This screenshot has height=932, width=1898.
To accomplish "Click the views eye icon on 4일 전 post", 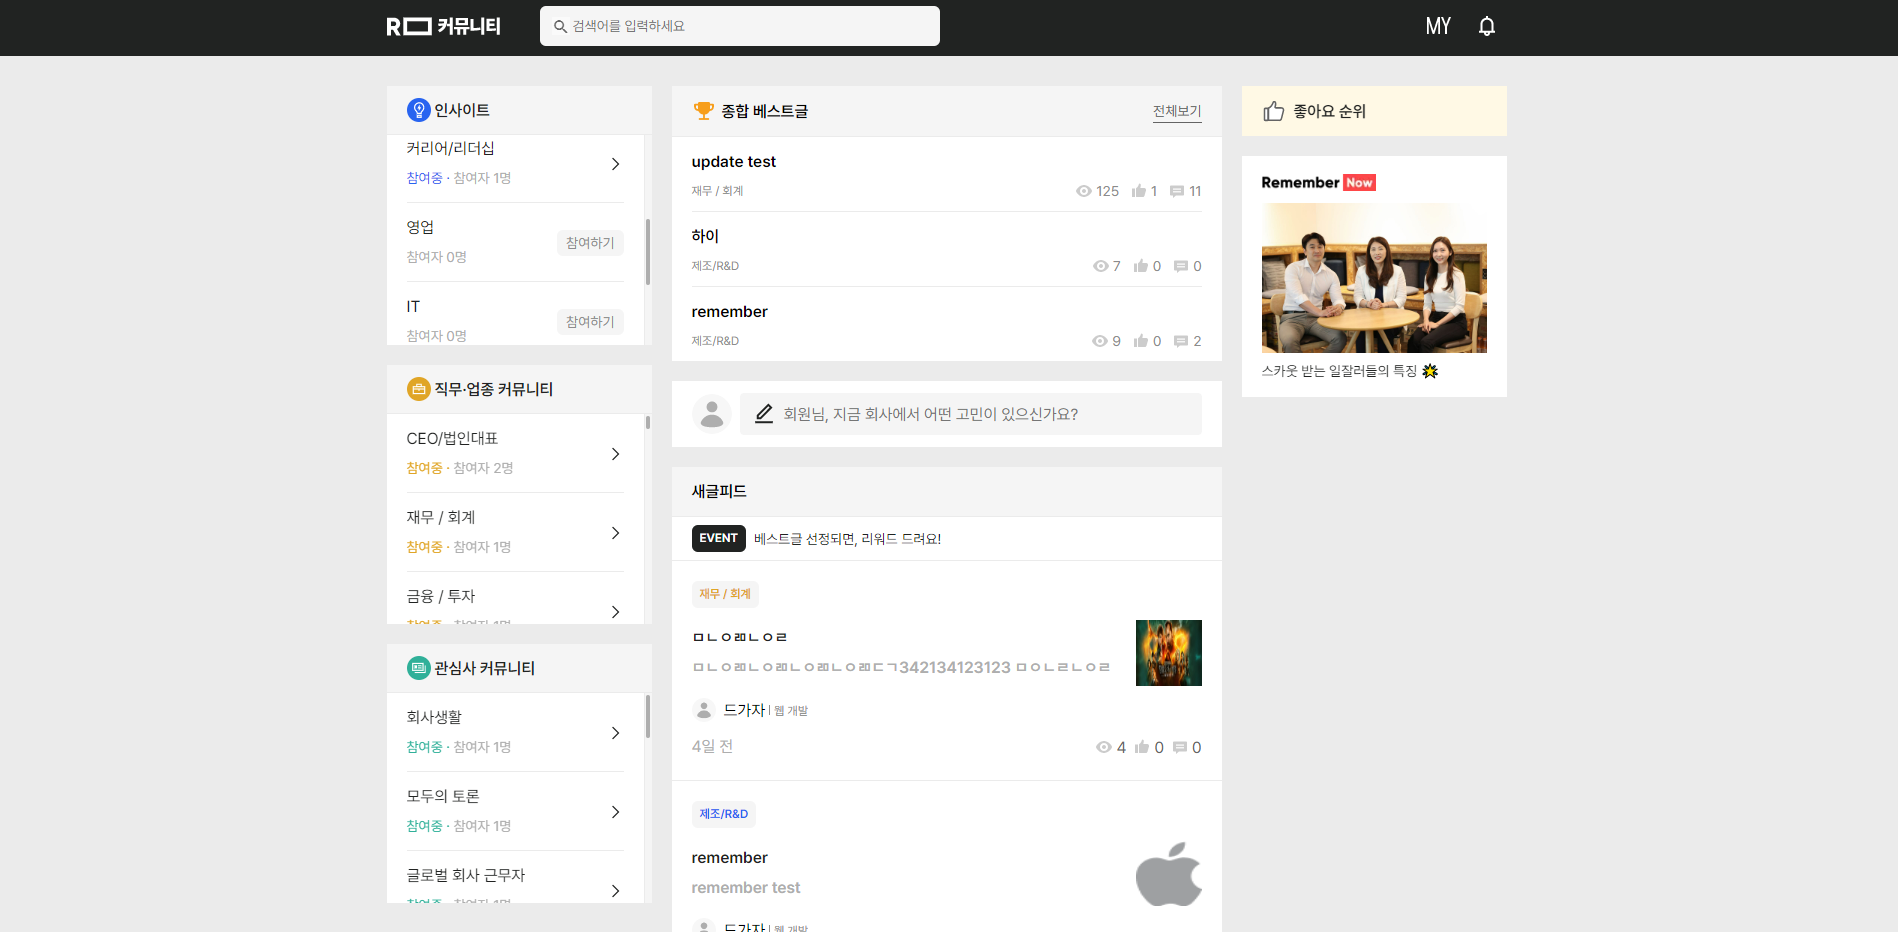I will pos(1104,747).
